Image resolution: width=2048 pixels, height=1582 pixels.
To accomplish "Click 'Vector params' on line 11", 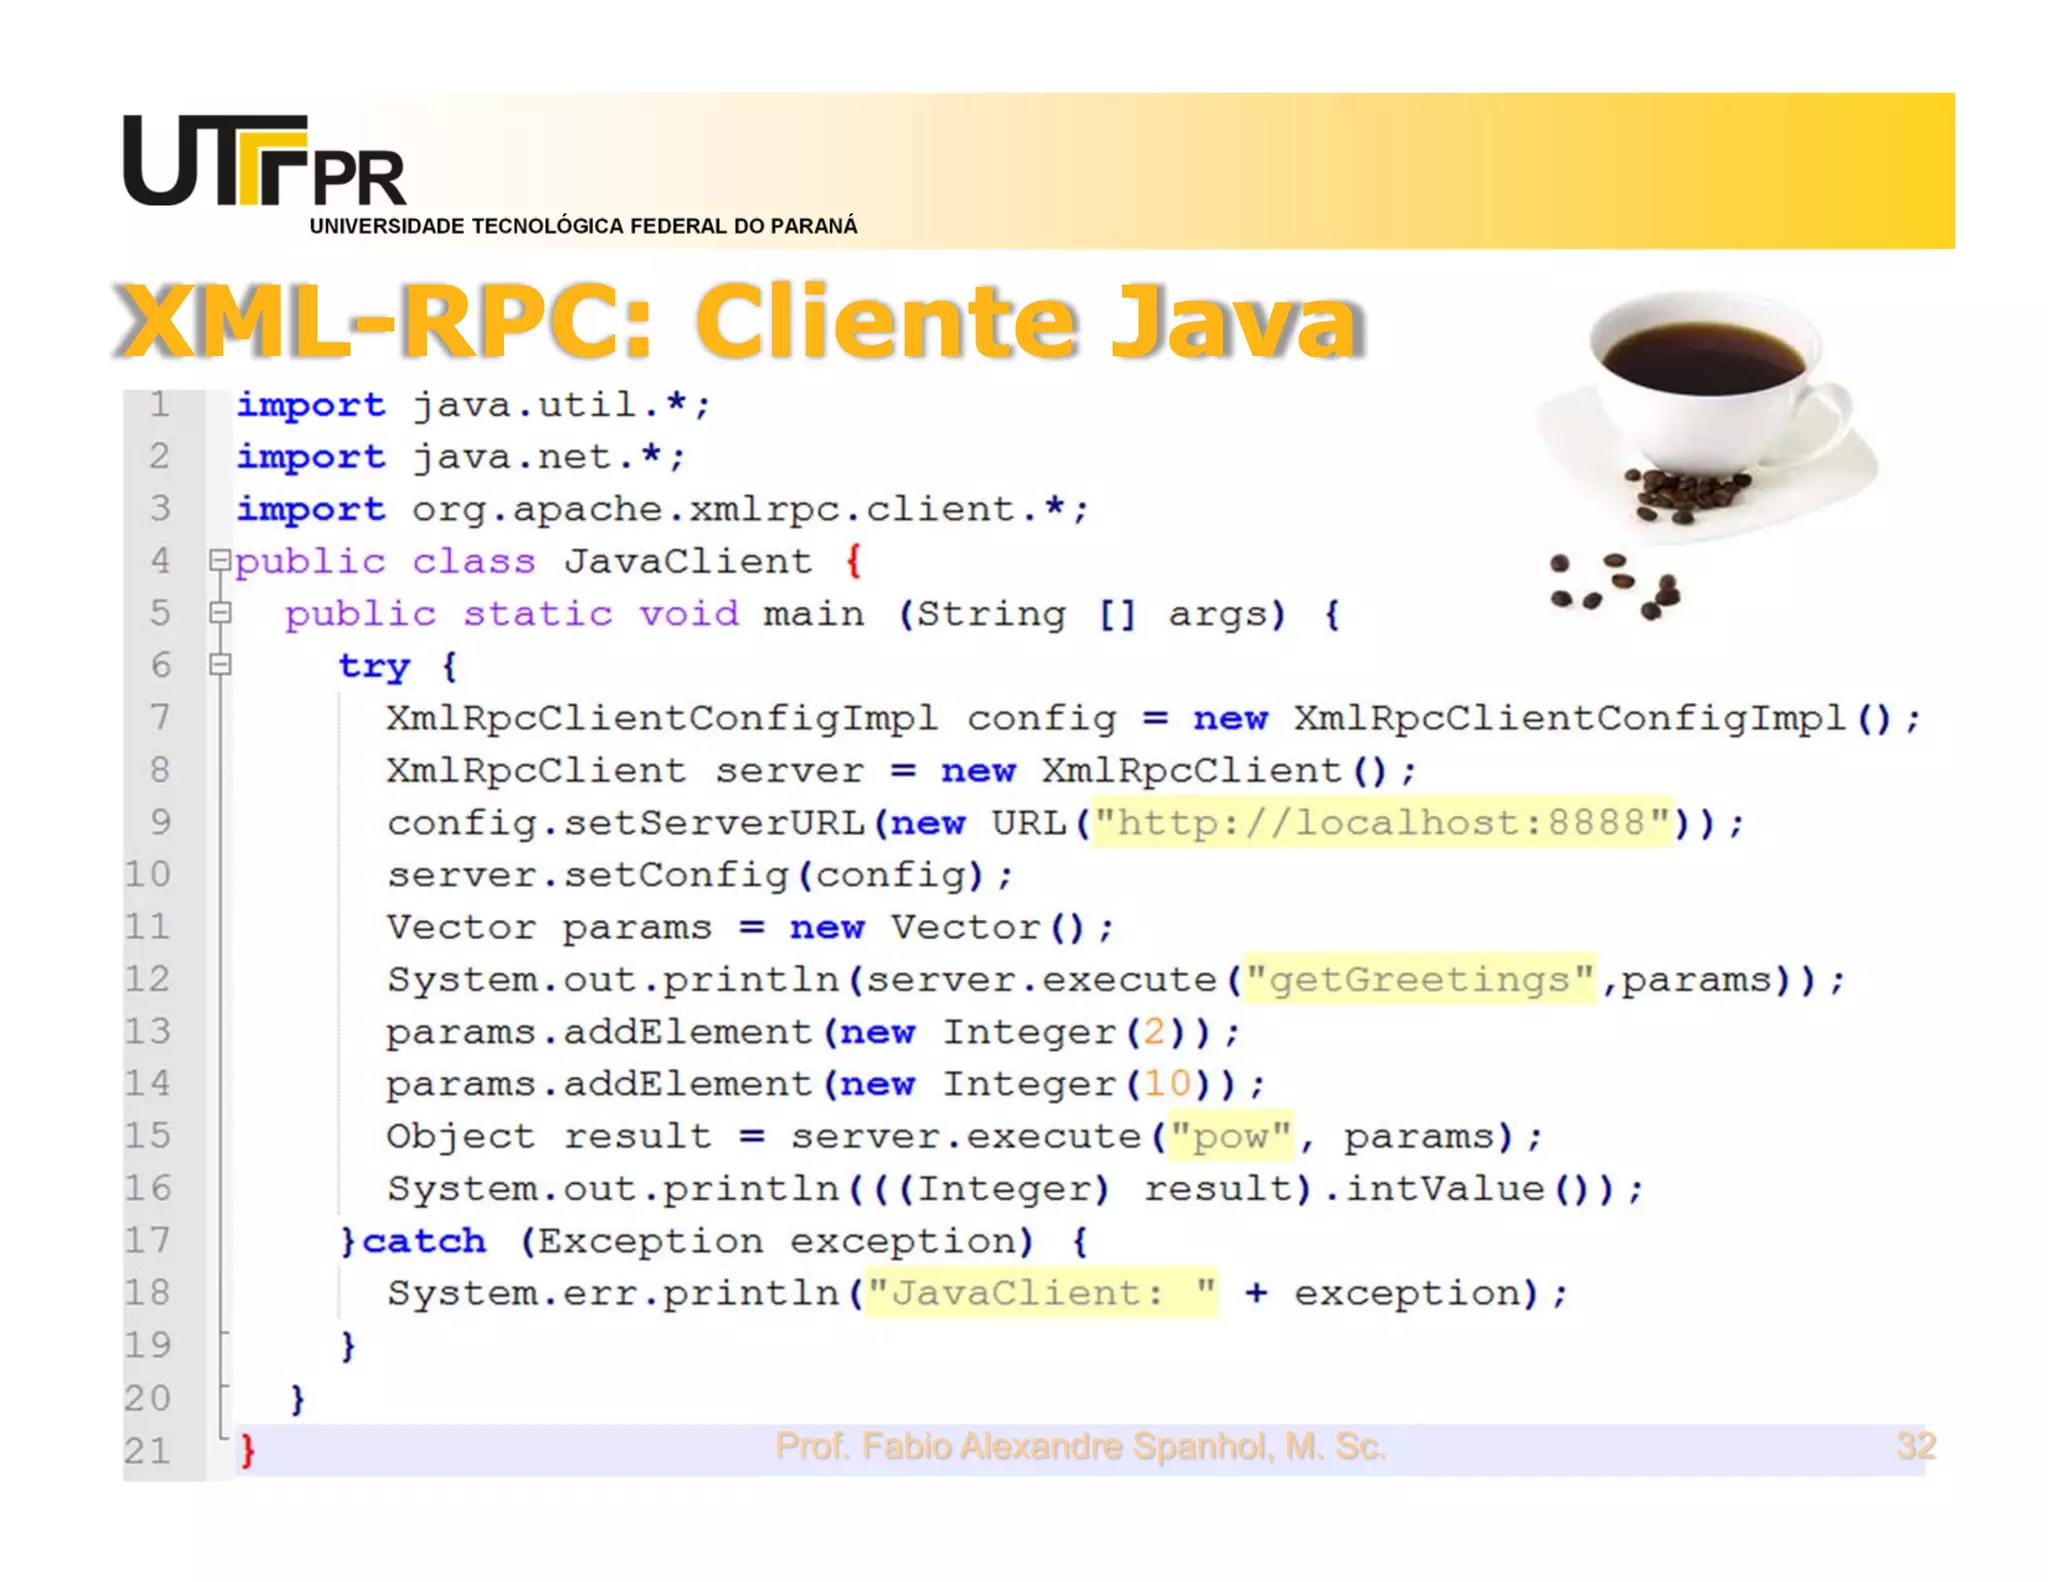I will tap(549, 927).
